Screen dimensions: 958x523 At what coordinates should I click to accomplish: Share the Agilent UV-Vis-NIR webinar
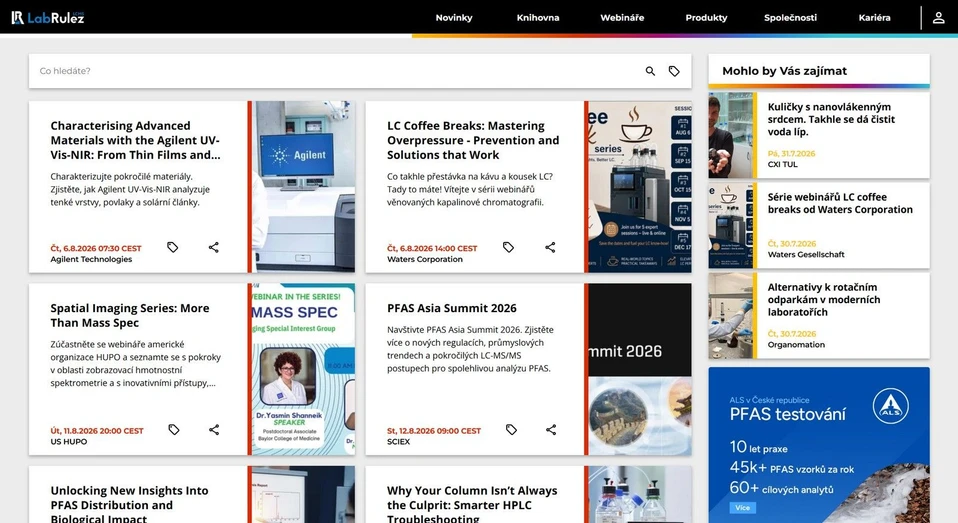(213, 247)
